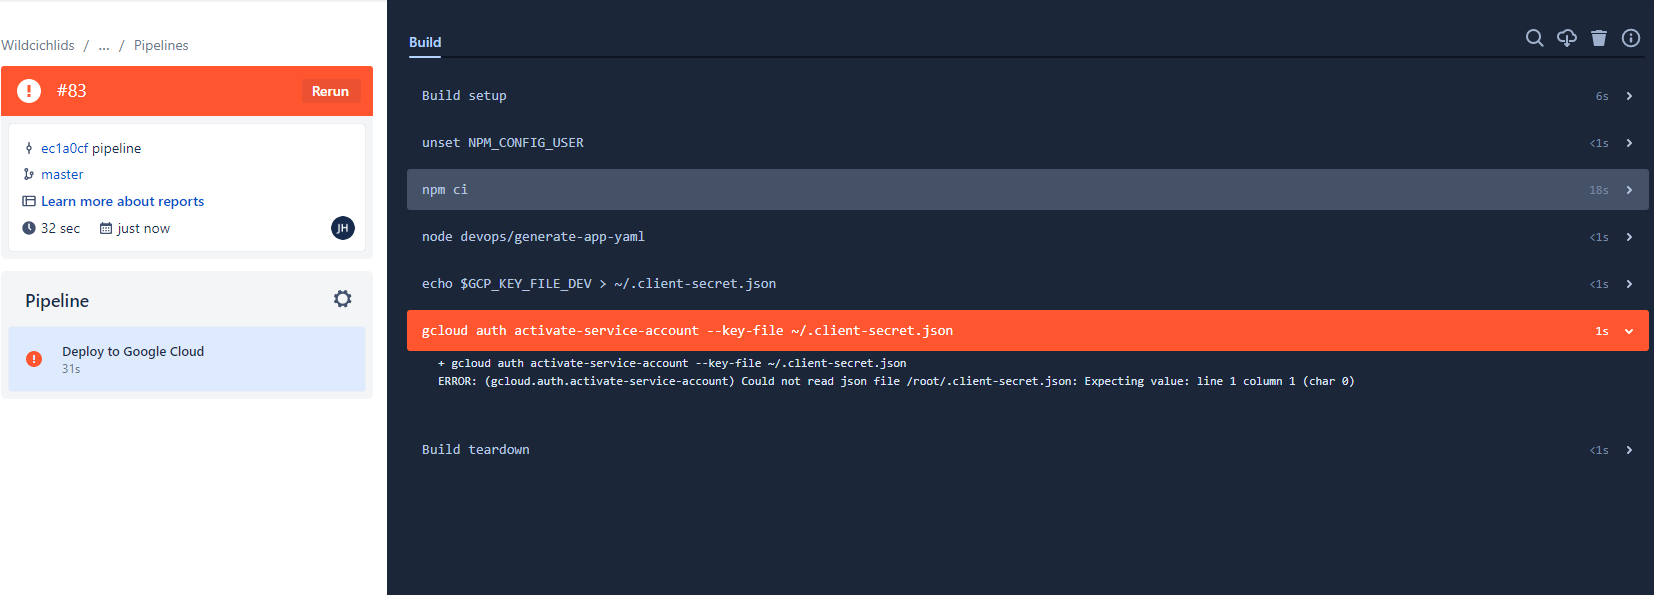Select the Build tab
Screen dimensions: 1654x595
coord(425,42)
